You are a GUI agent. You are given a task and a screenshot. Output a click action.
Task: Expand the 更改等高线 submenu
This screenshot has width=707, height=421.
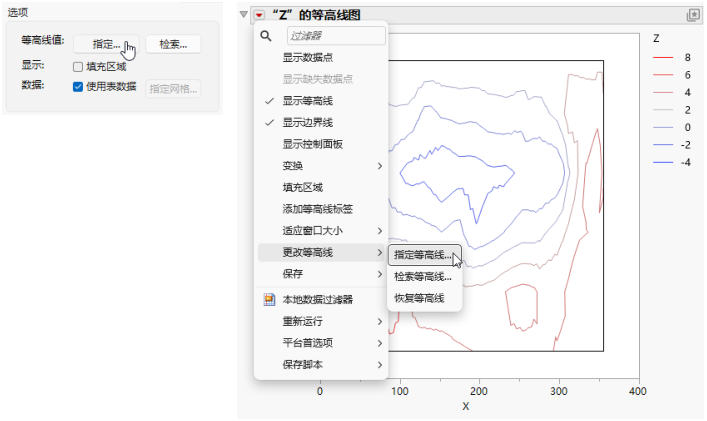(321, 252)
